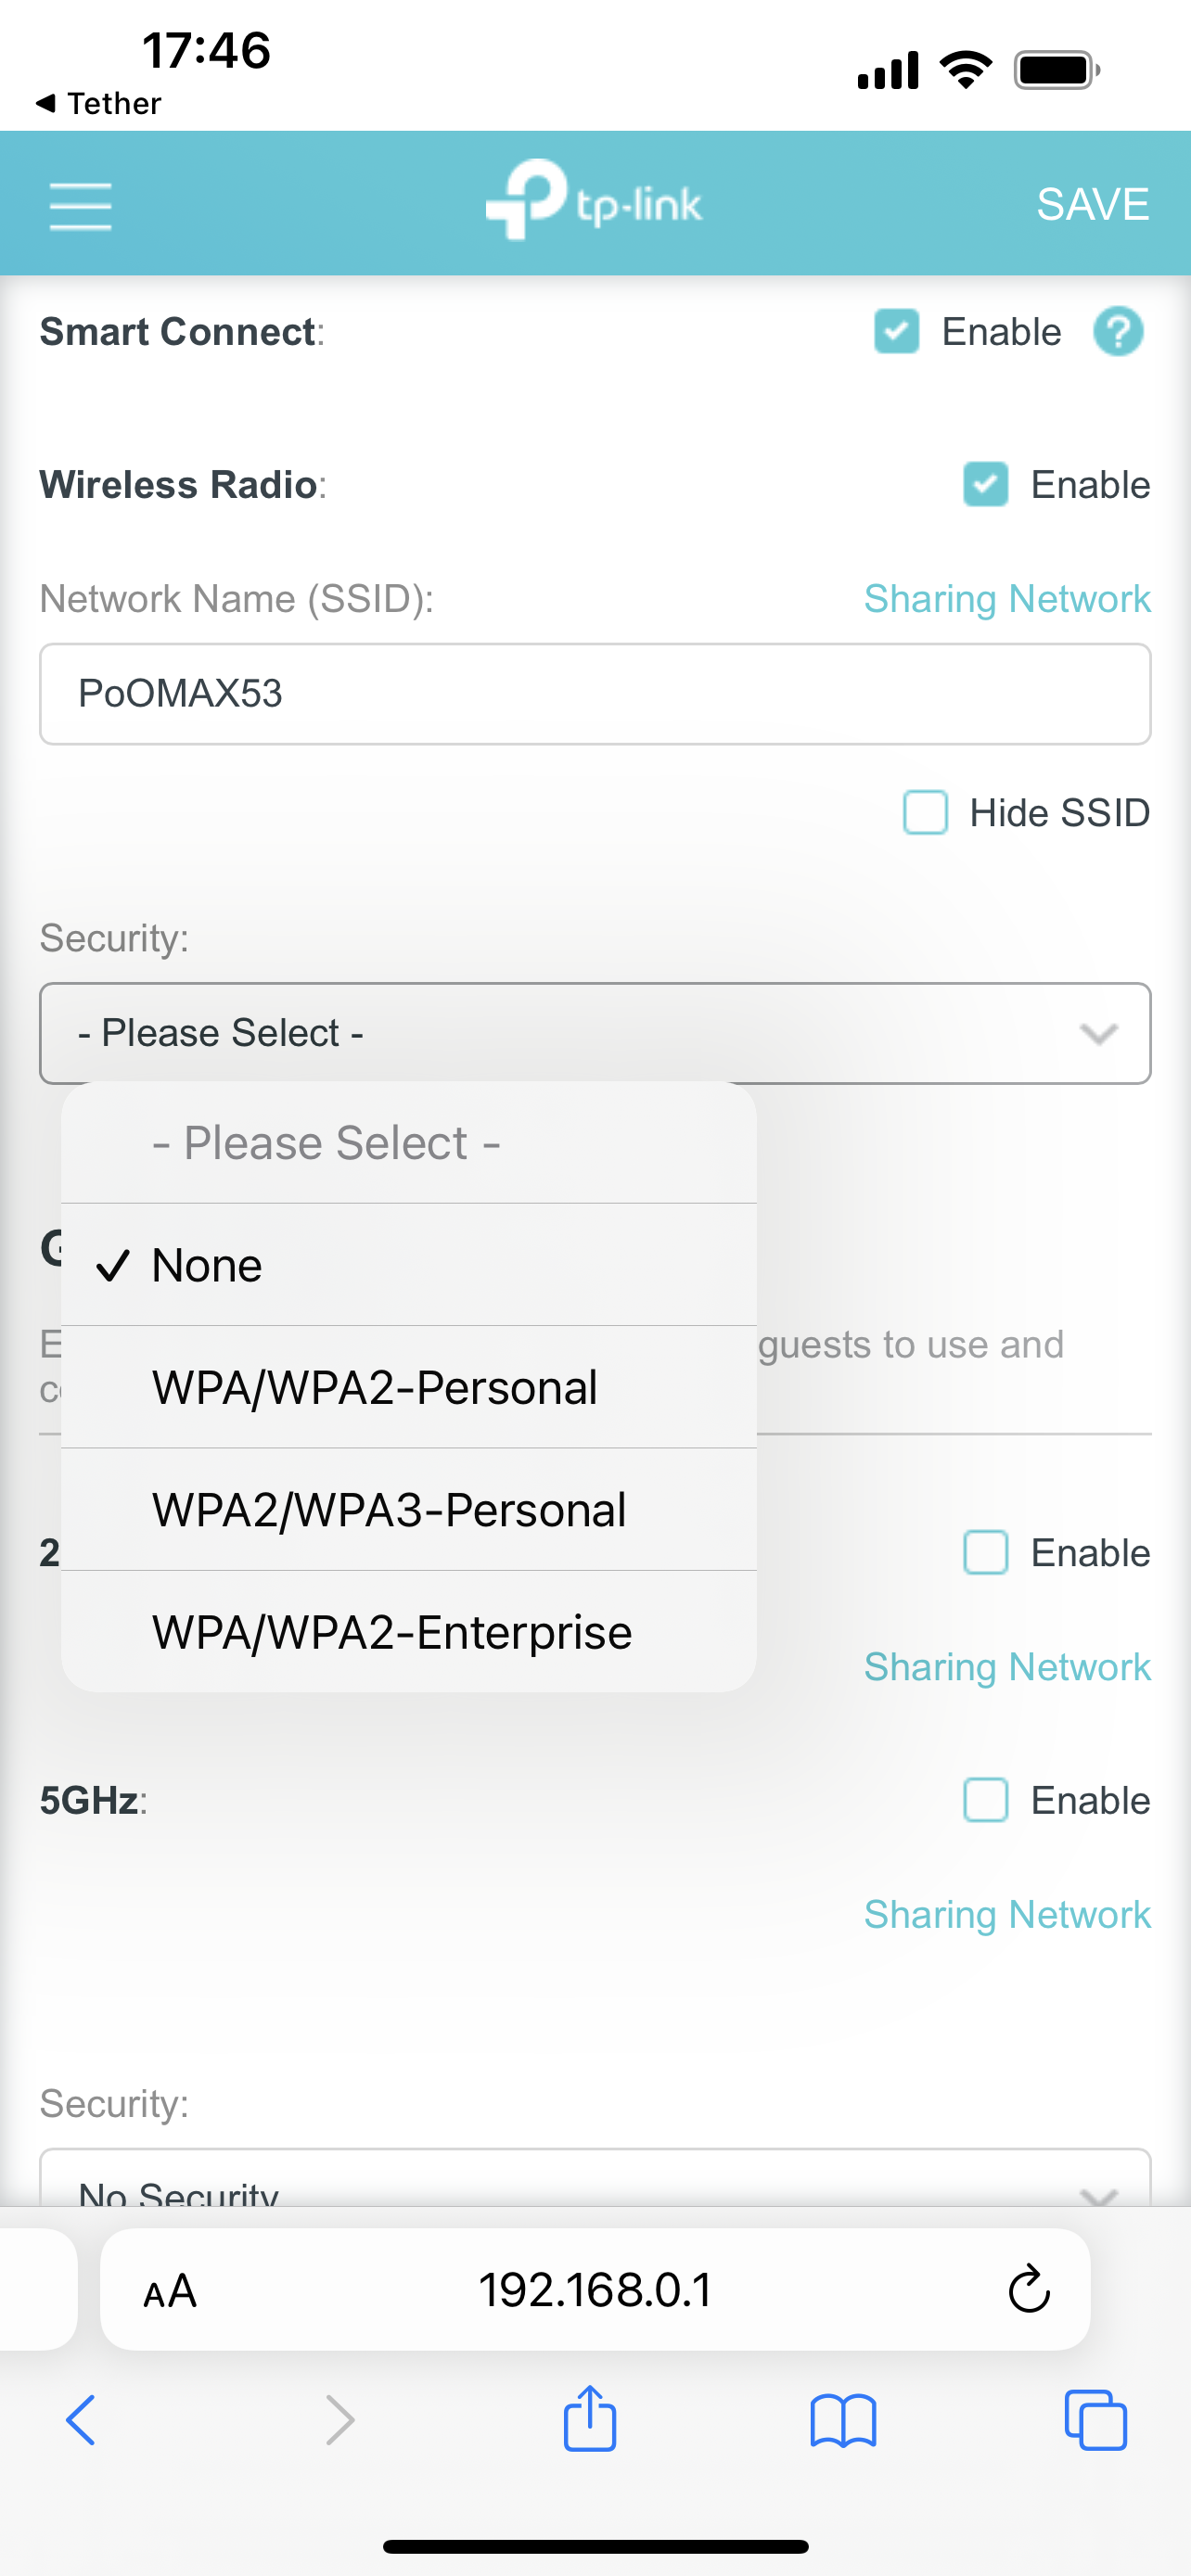Enable the 5GHz guest network checkbox
Viewport: 1191px width, 2576px height.
coord(985,1800)
